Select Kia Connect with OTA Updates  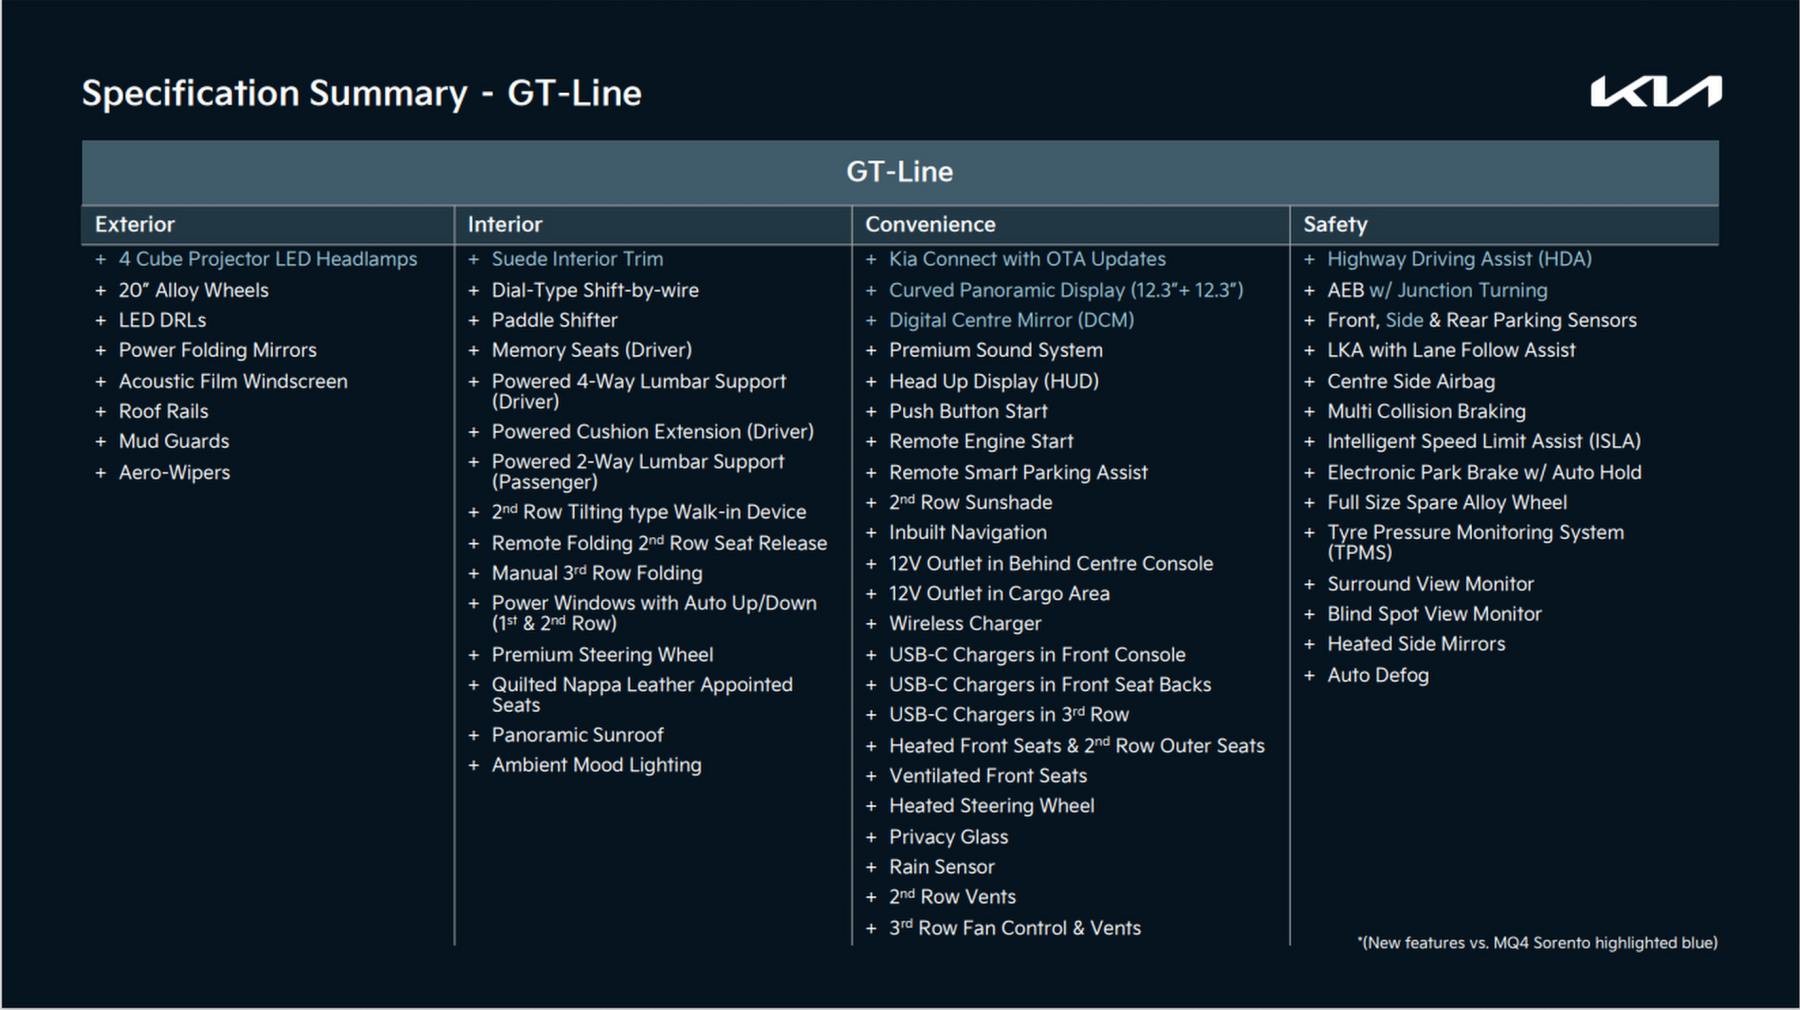tap(1027, 259)
